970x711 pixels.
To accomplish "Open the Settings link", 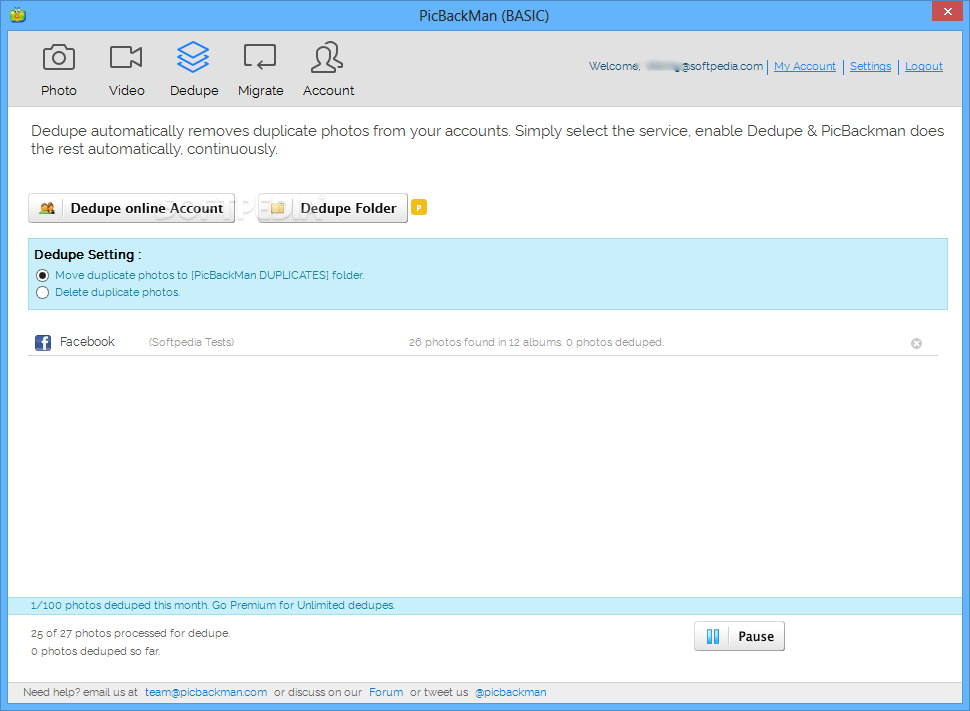I will [870, 66].
